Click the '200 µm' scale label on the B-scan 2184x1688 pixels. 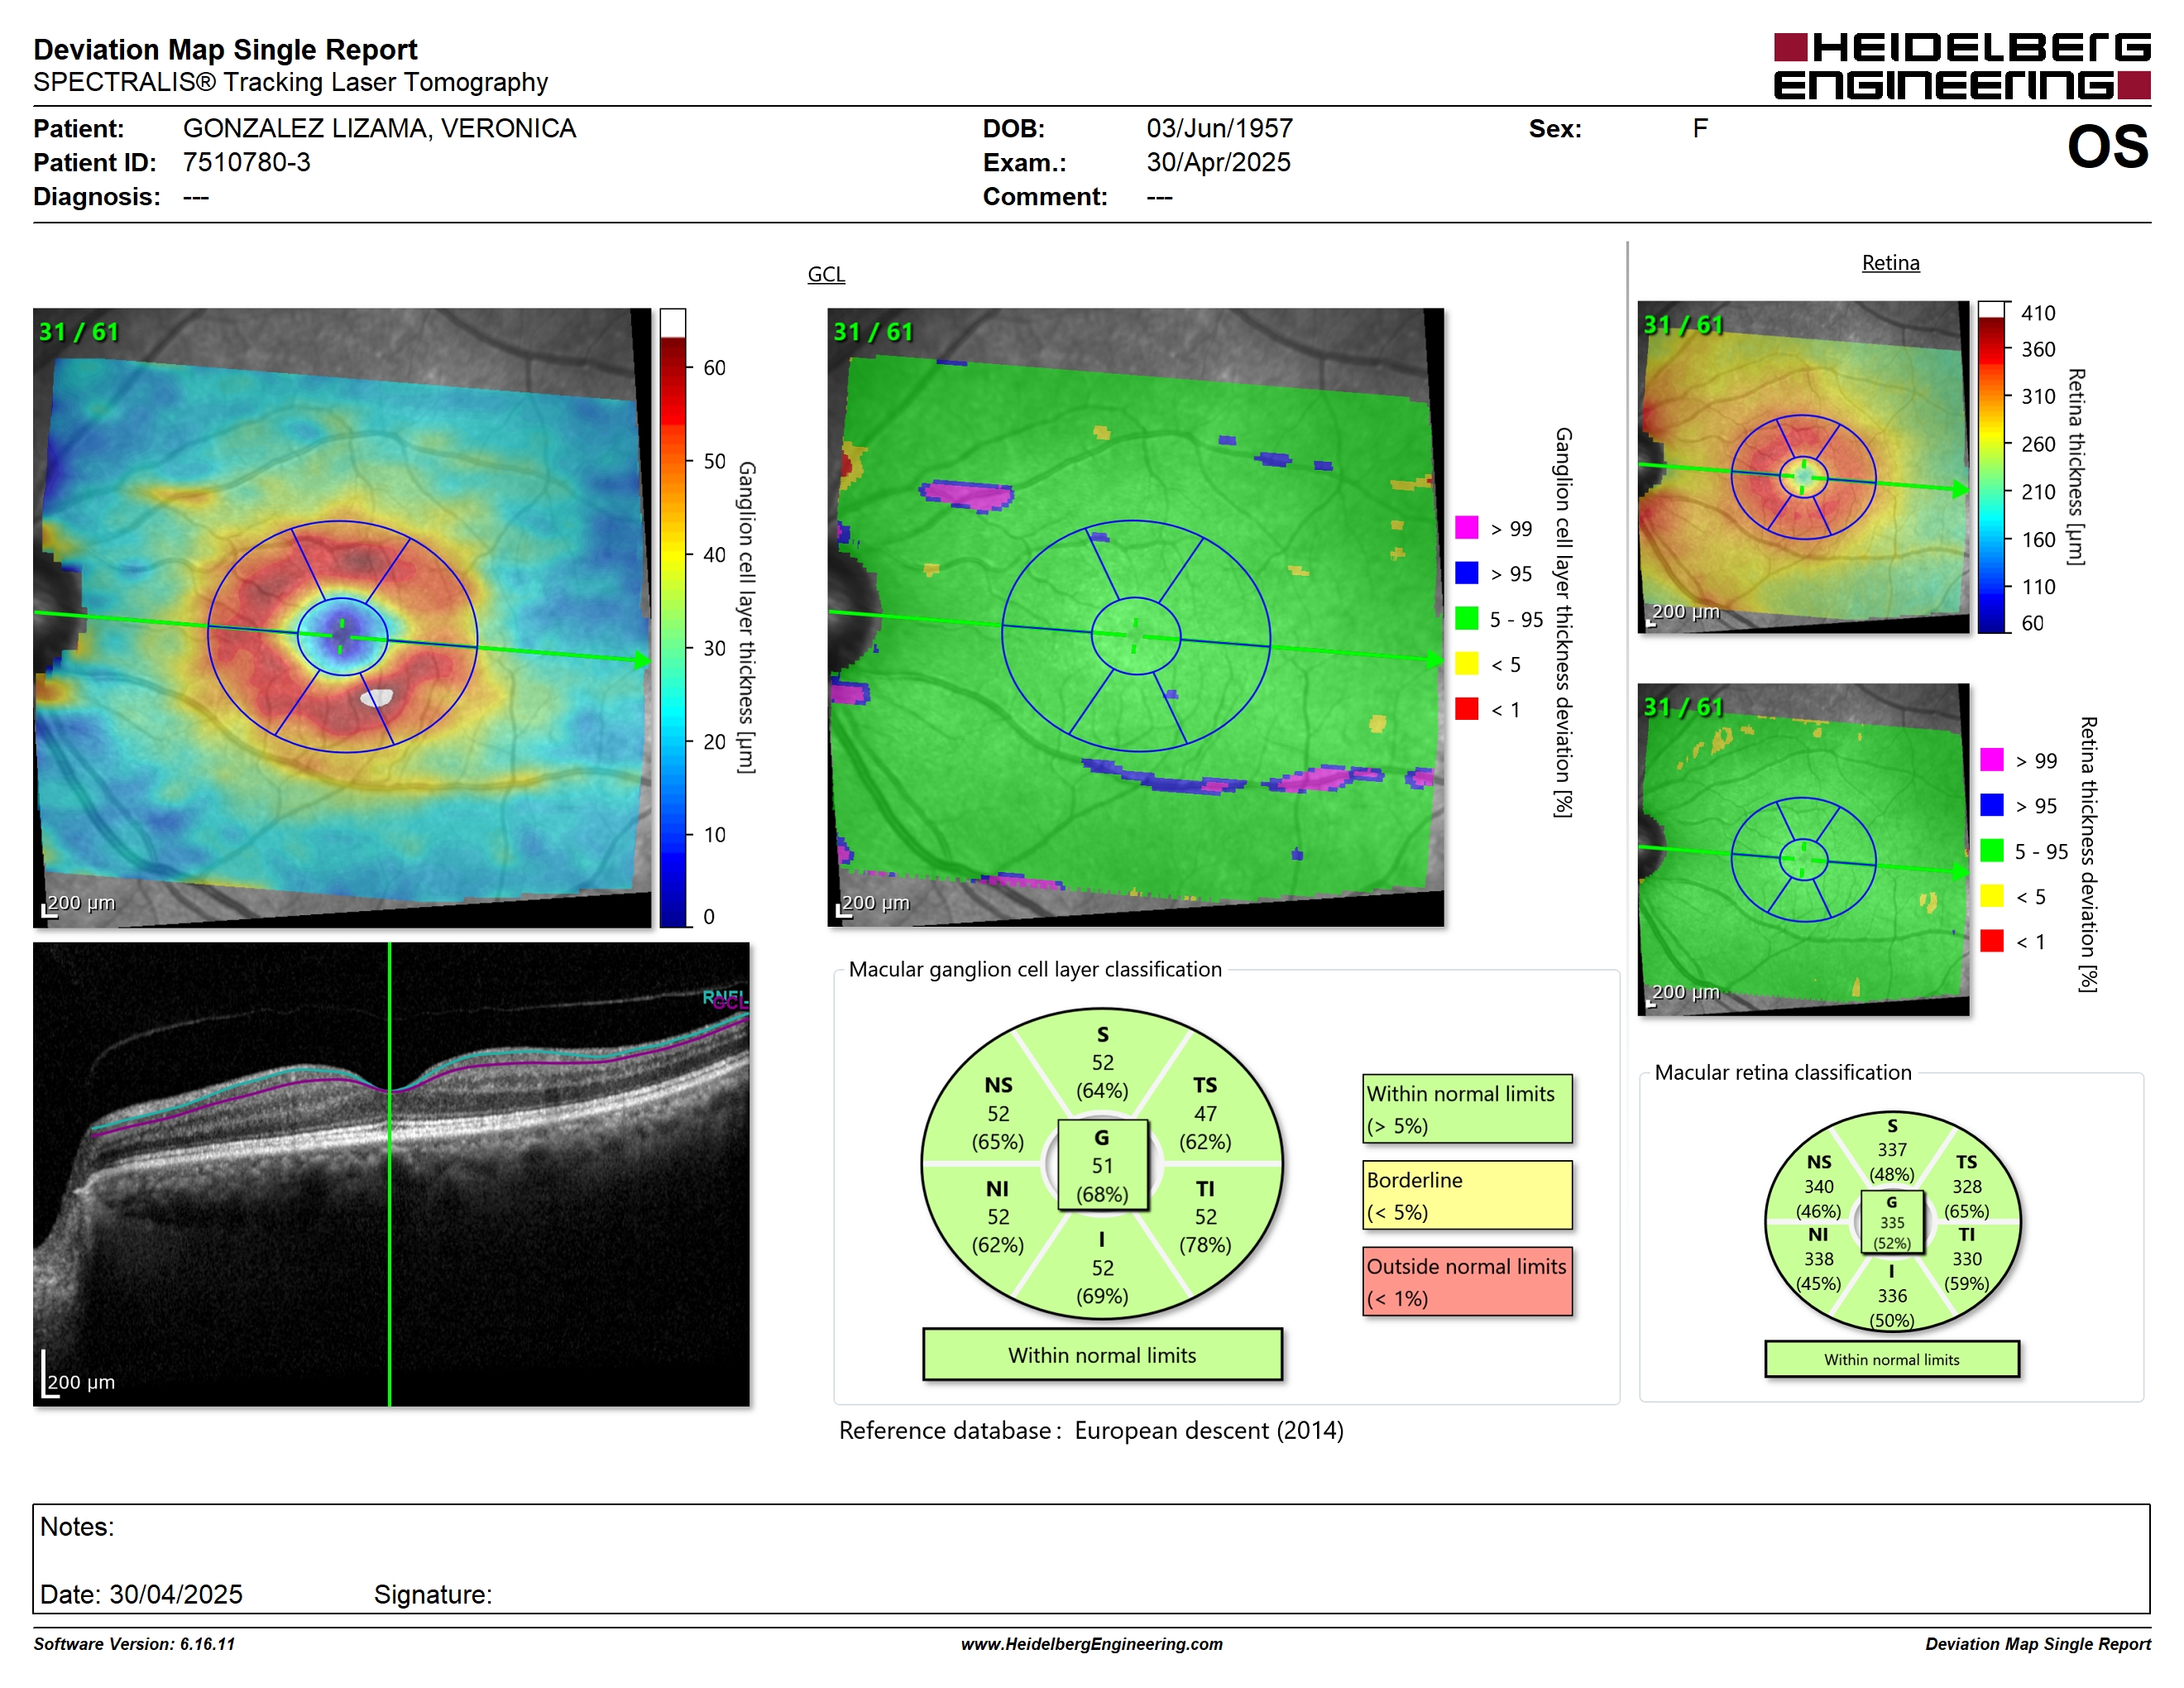coord(81,1381)
